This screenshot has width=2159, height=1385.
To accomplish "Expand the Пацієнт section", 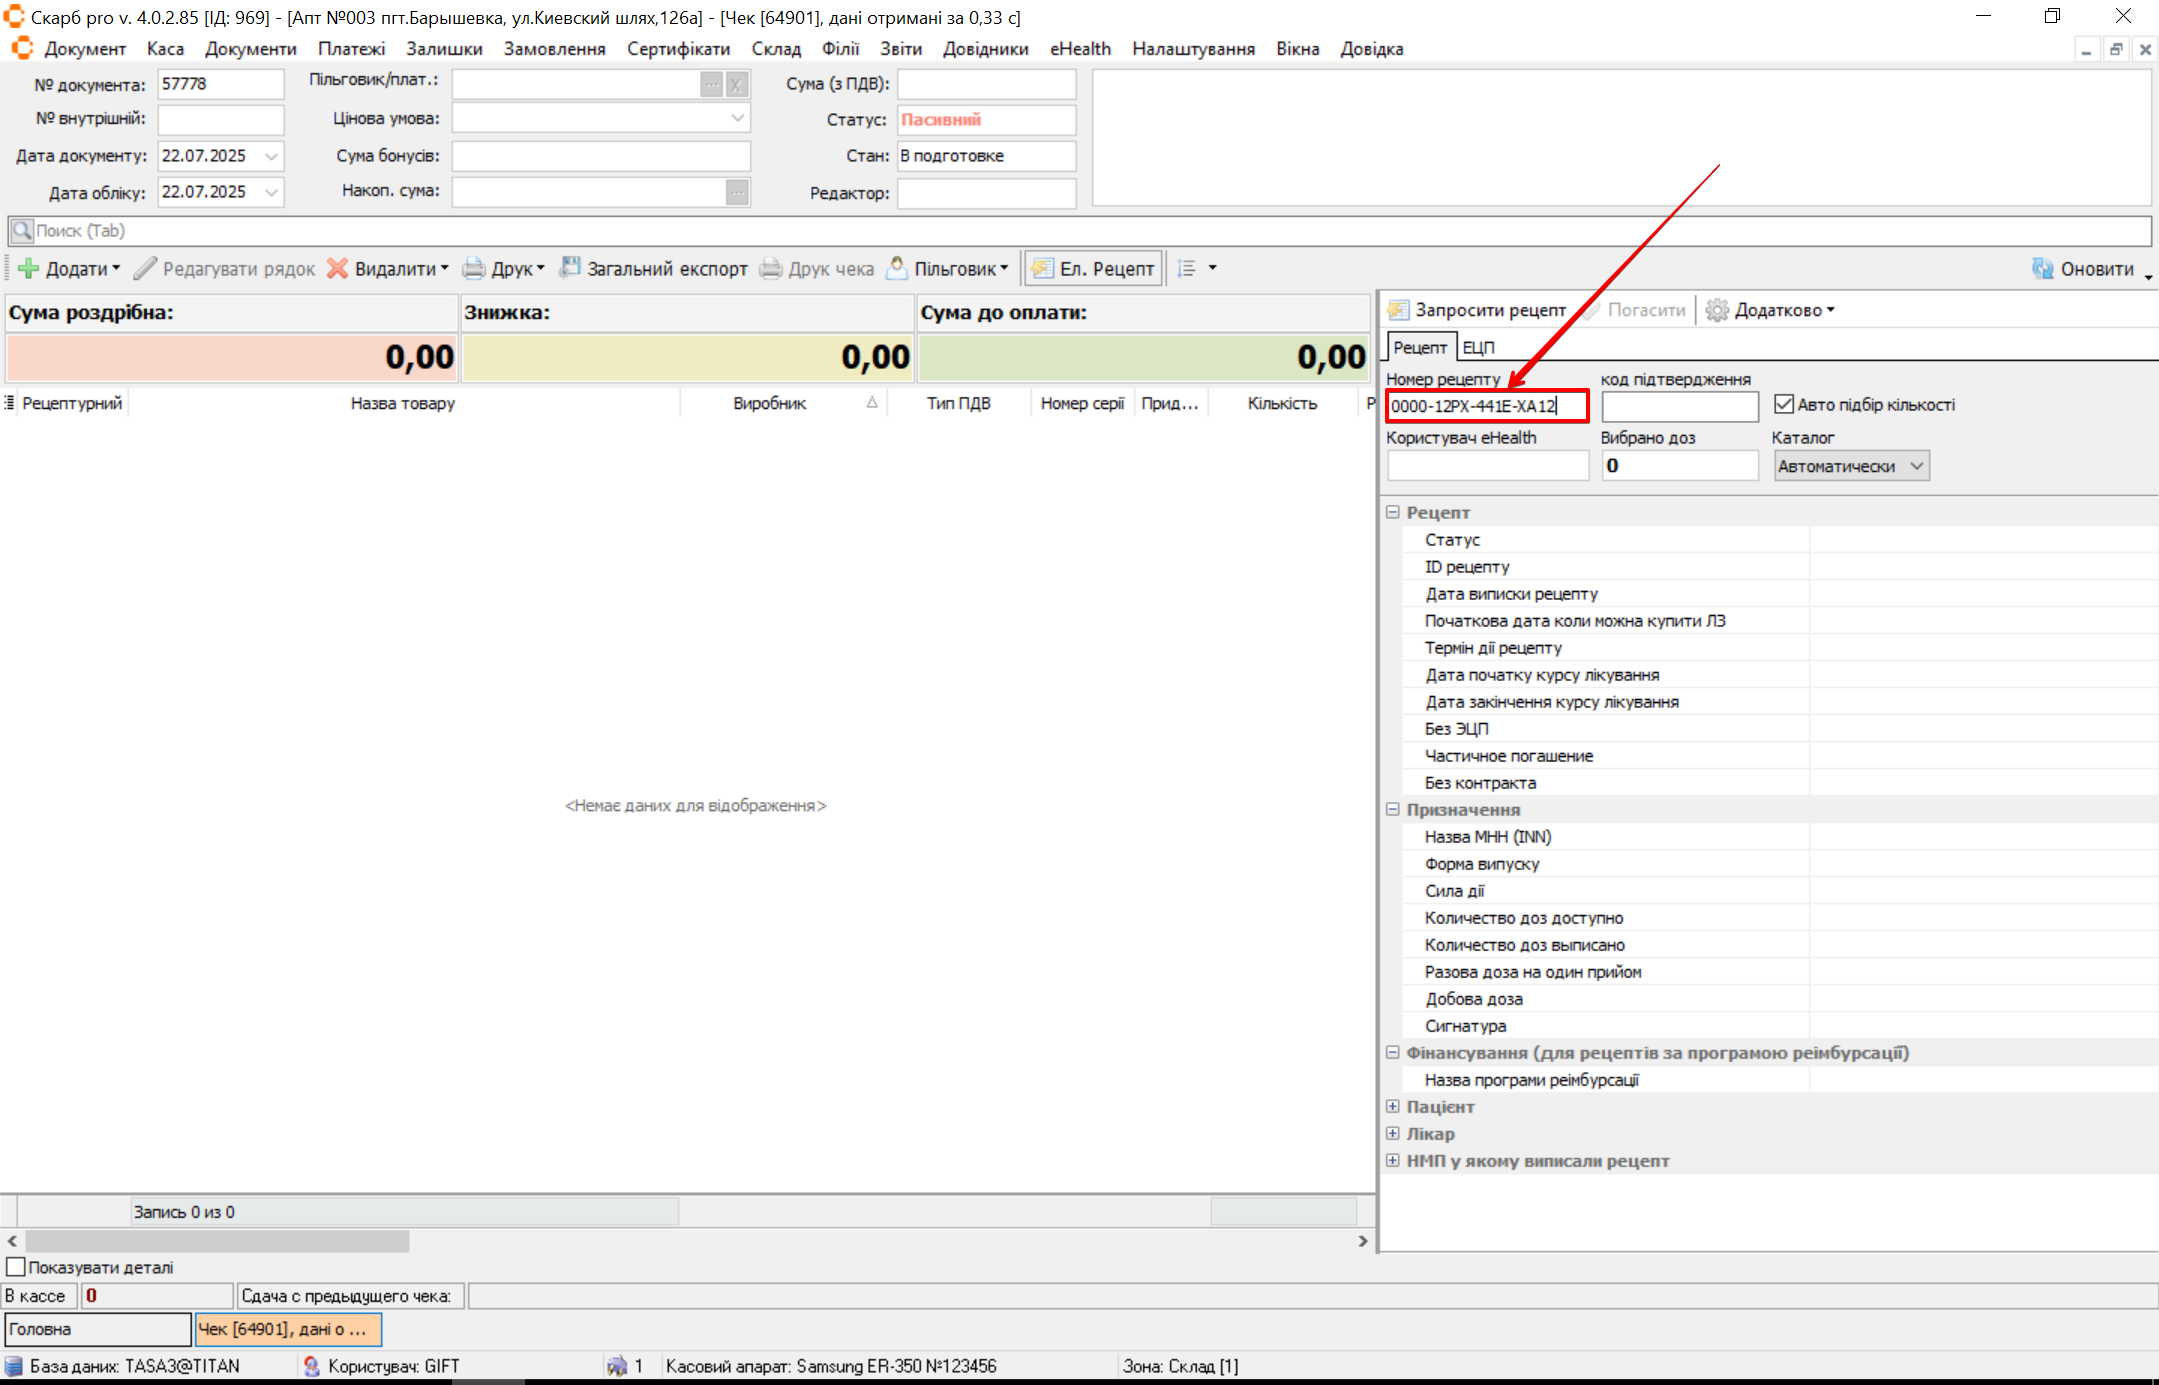I will tap(1392, 1106).
